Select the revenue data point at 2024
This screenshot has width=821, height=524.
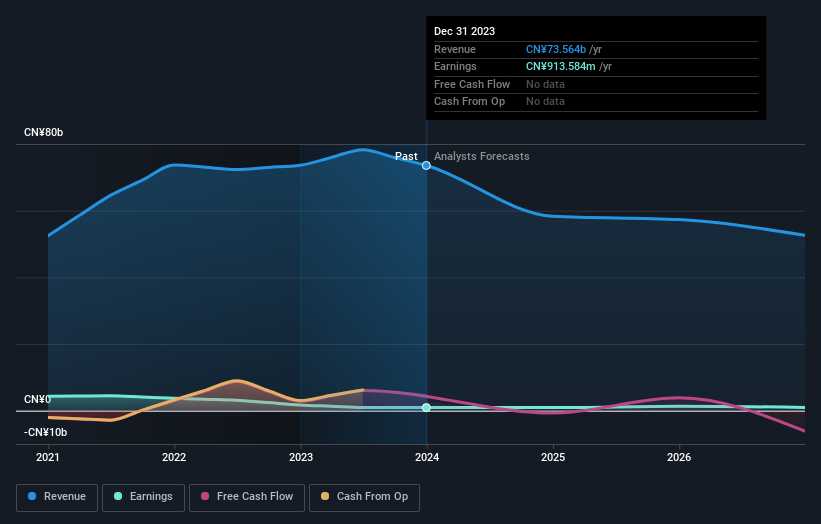426,165
